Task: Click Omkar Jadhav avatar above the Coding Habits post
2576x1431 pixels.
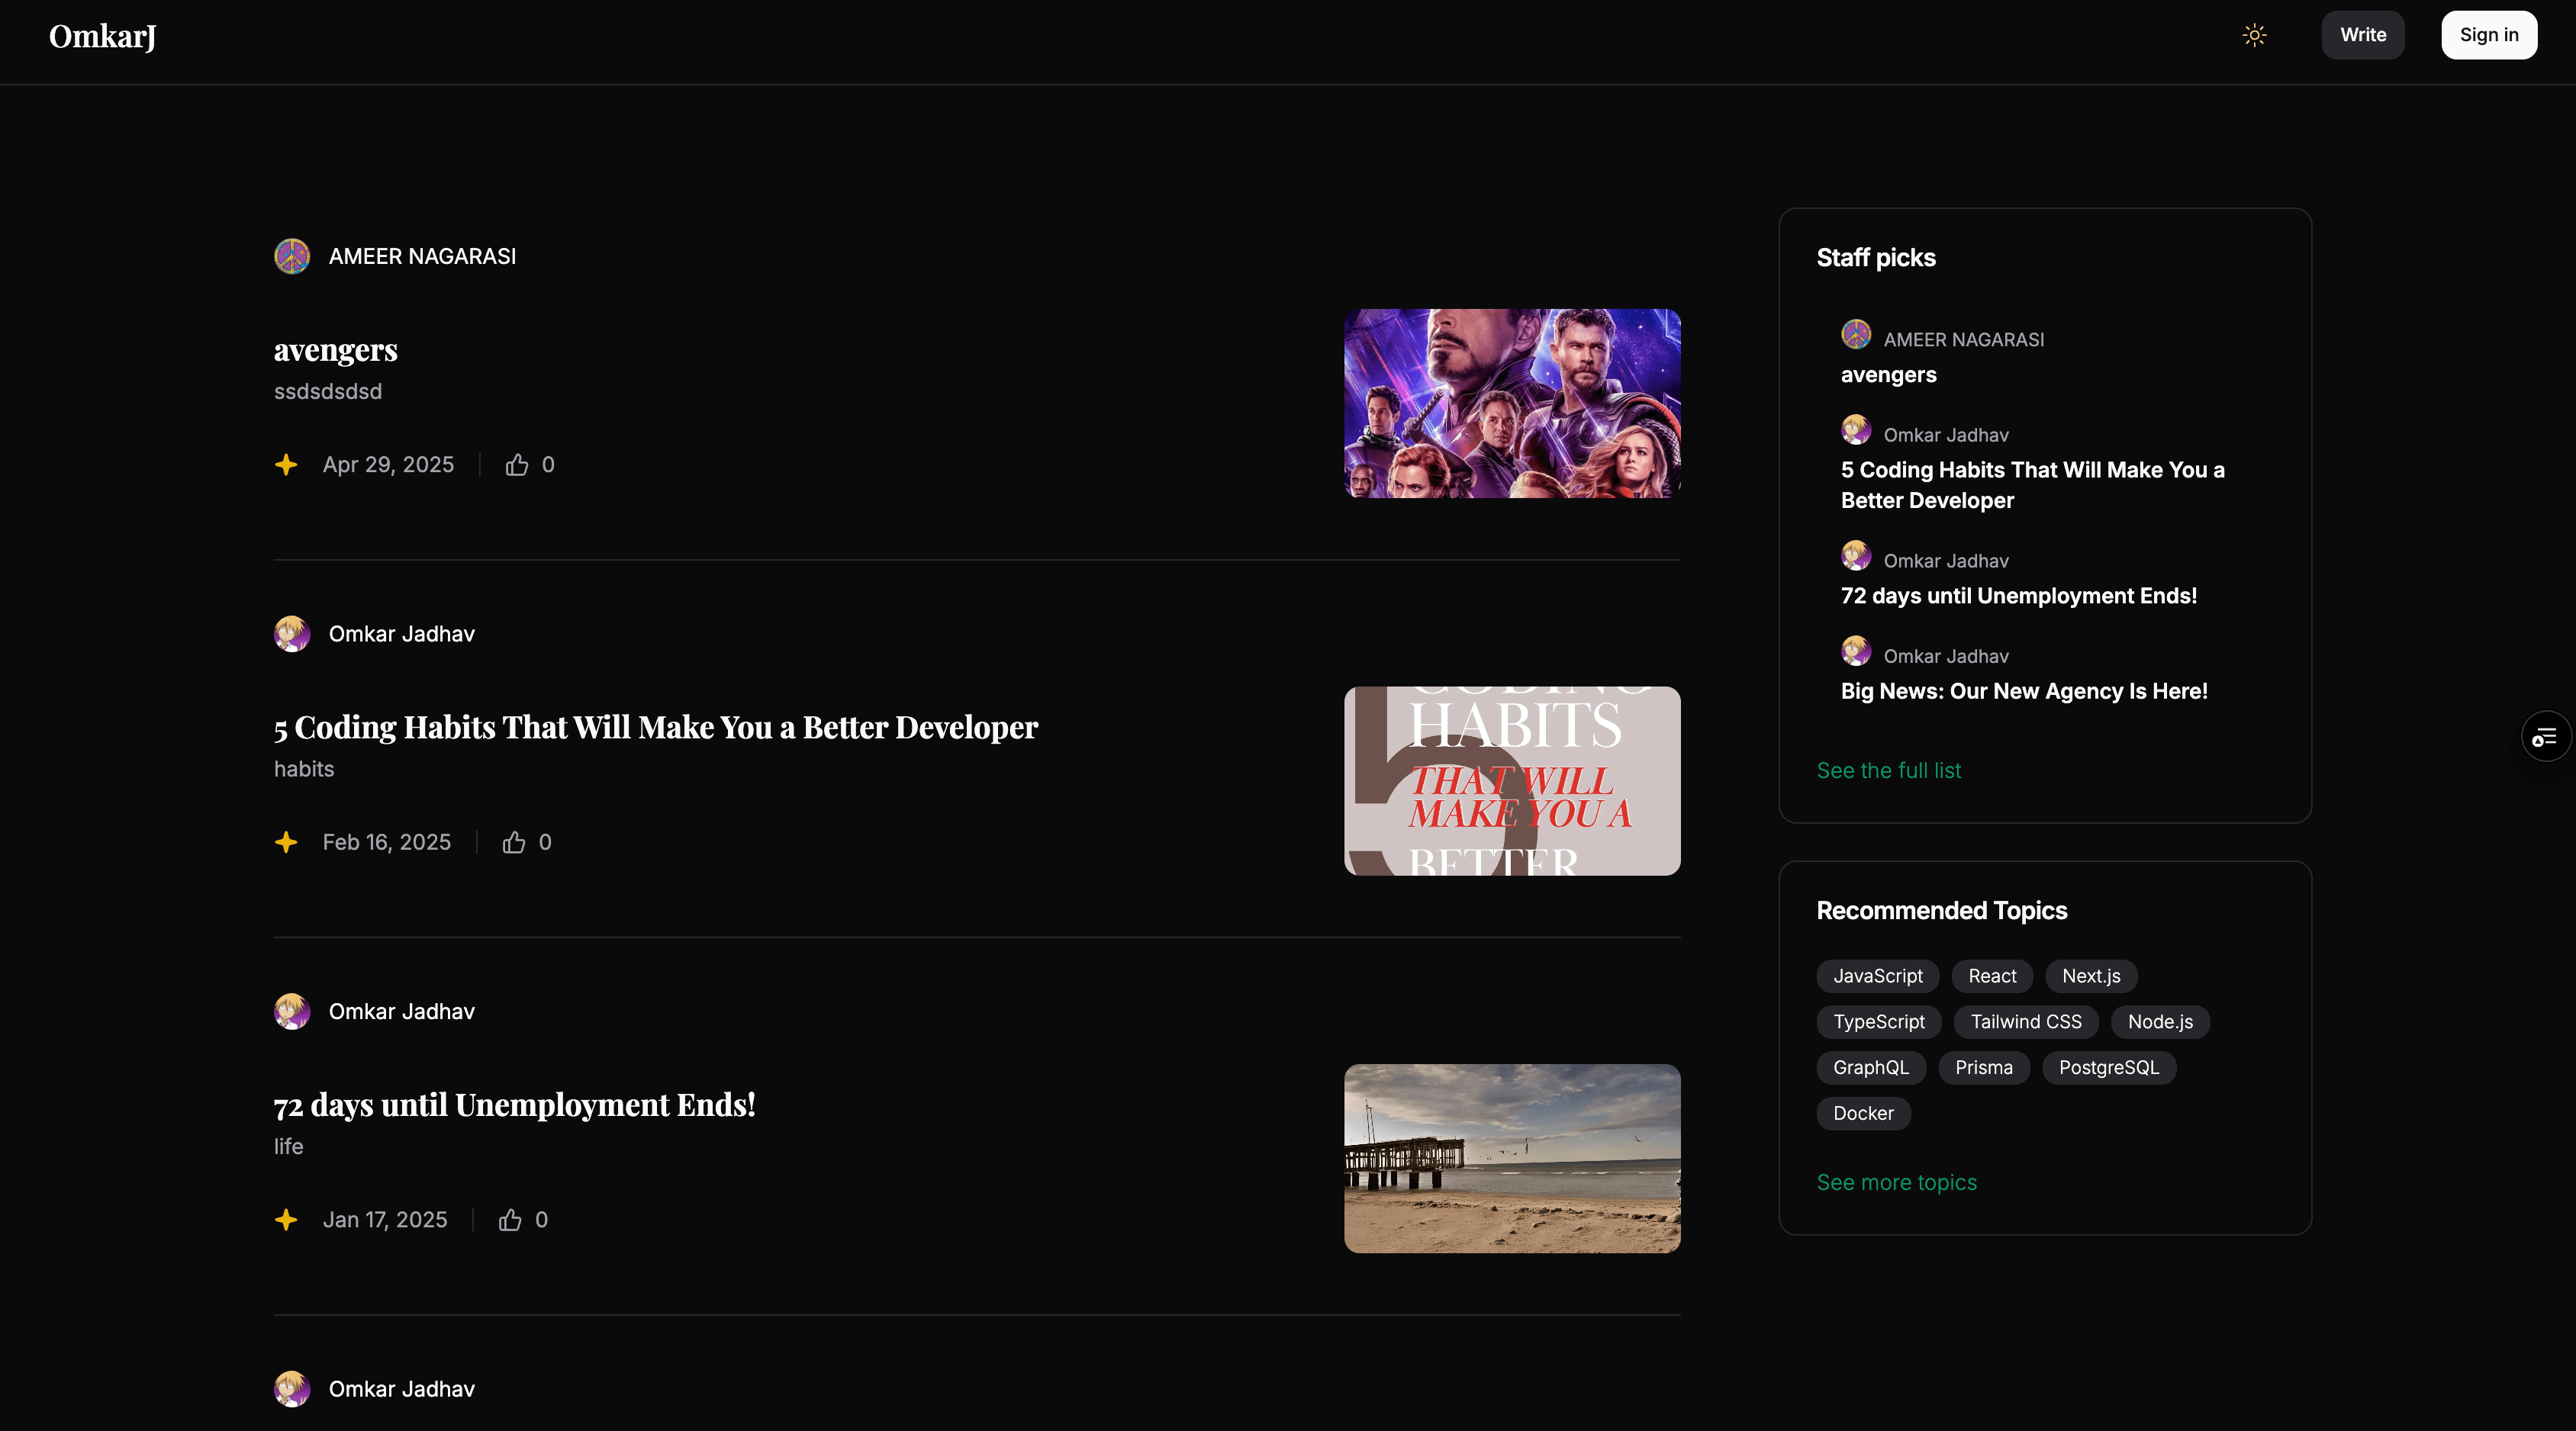Action: (292, 634)
